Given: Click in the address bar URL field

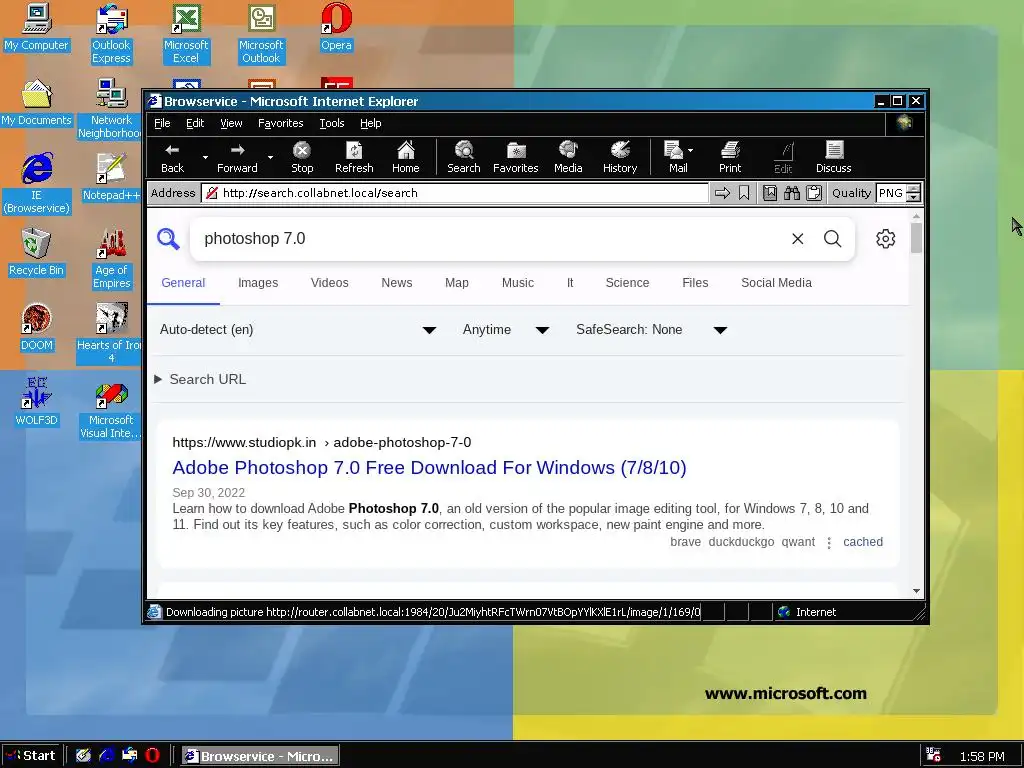Looking at the screenshot, I should [455, 193].
